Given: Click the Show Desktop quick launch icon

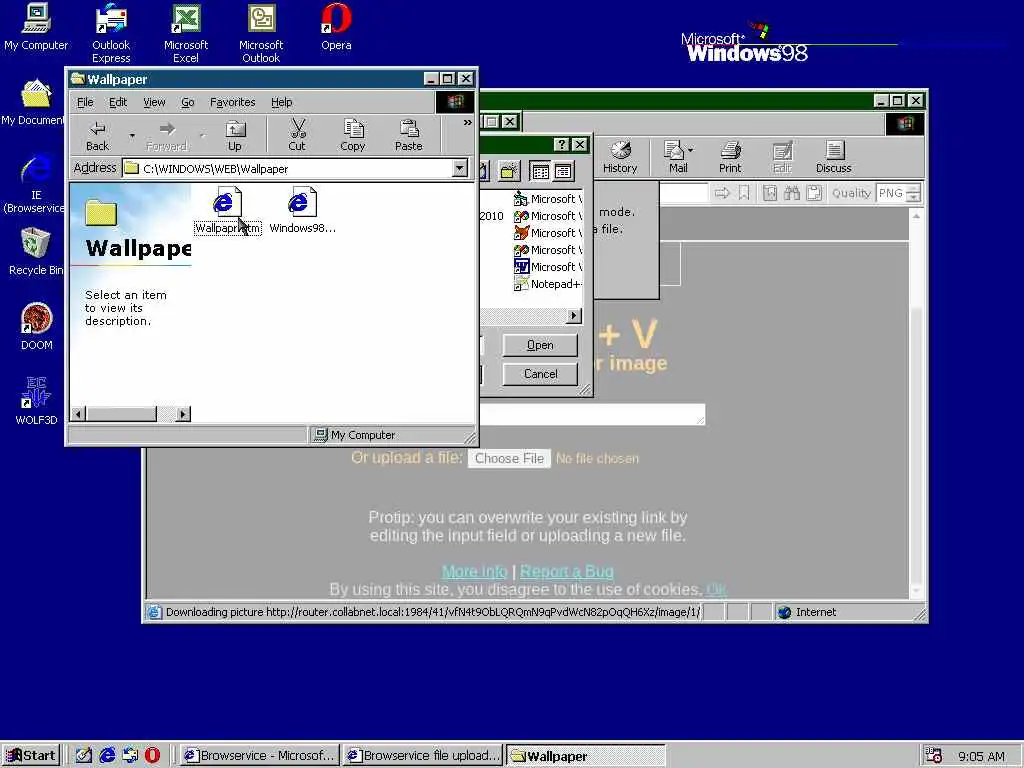Looking at the screenshot, I should (84, 756).
